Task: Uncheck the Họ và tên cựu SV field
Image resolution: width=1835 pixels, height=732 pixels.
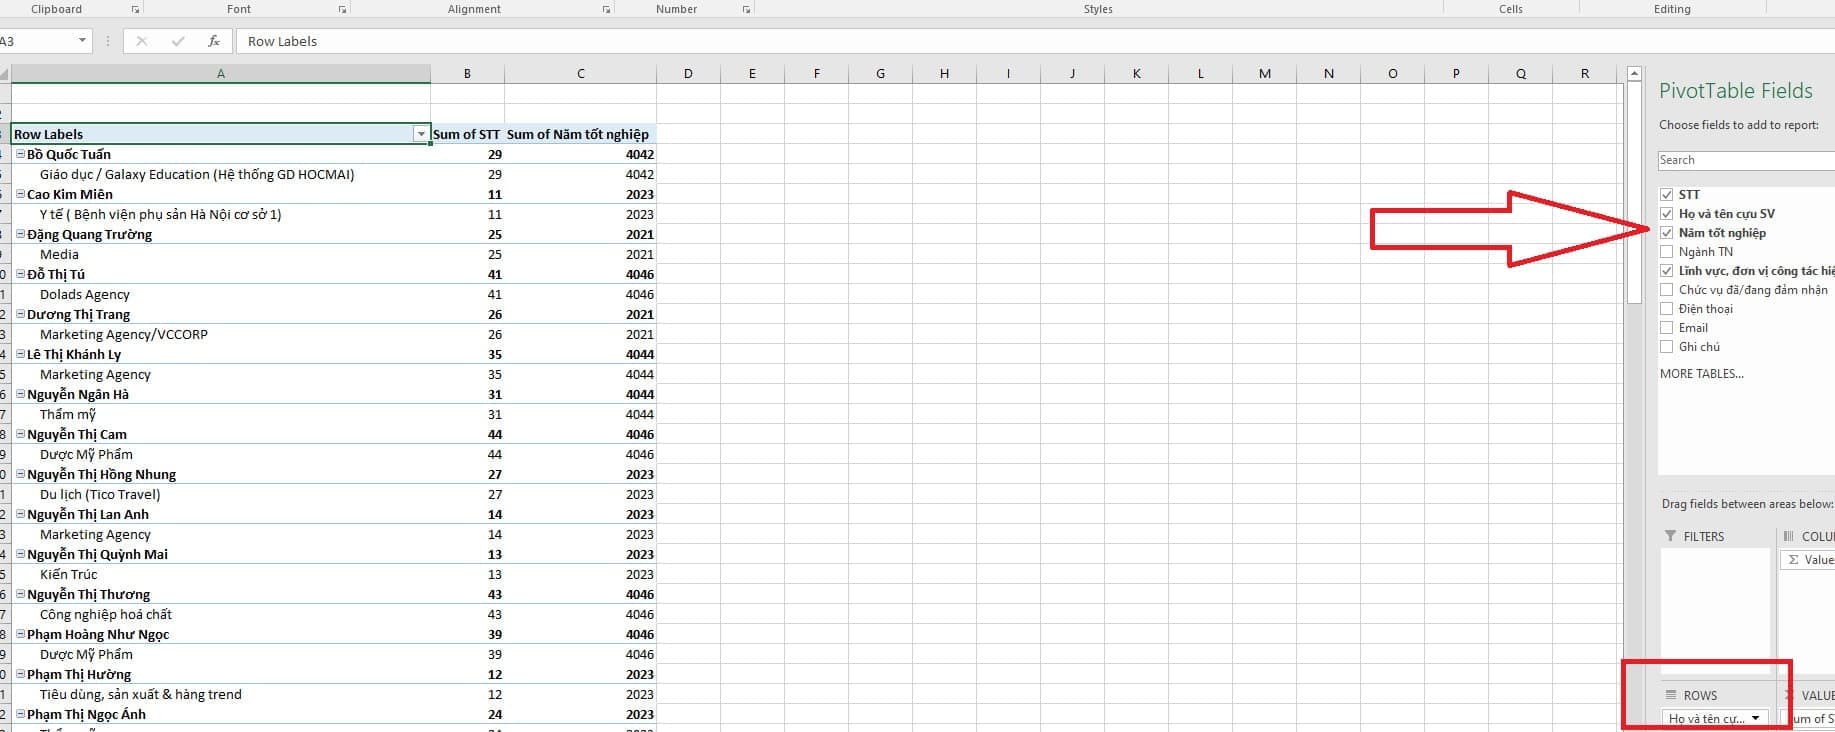Action: pos(1666,213)
